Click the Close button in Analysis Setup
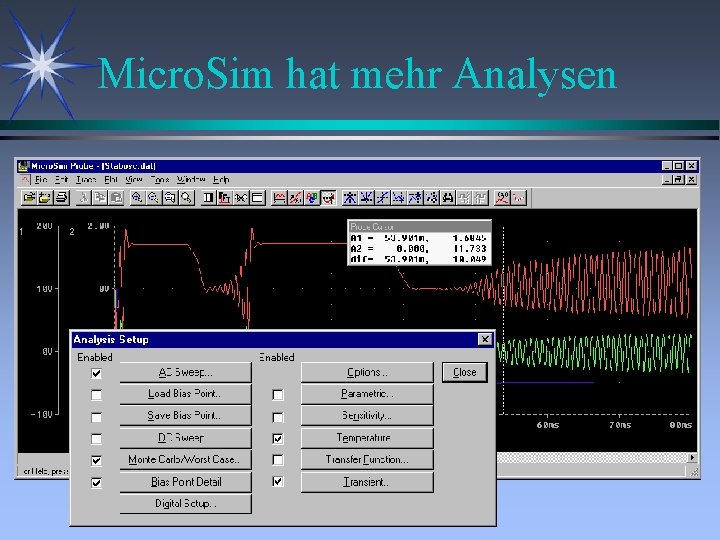Viewport: 720px width, 540px height. click(465, 372)
